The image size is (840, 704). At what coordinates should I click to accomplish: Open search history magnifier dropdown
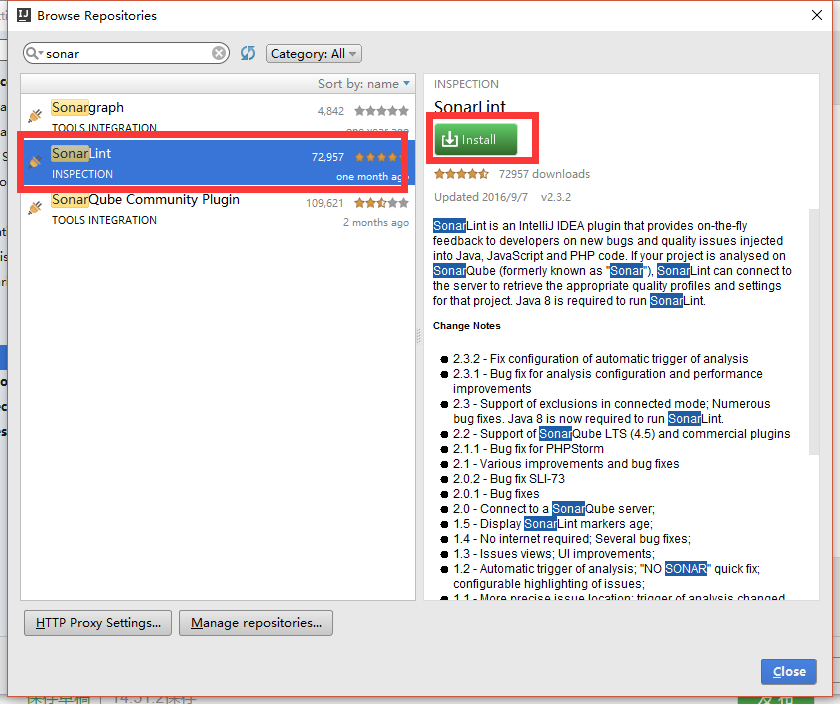(35, 53)
